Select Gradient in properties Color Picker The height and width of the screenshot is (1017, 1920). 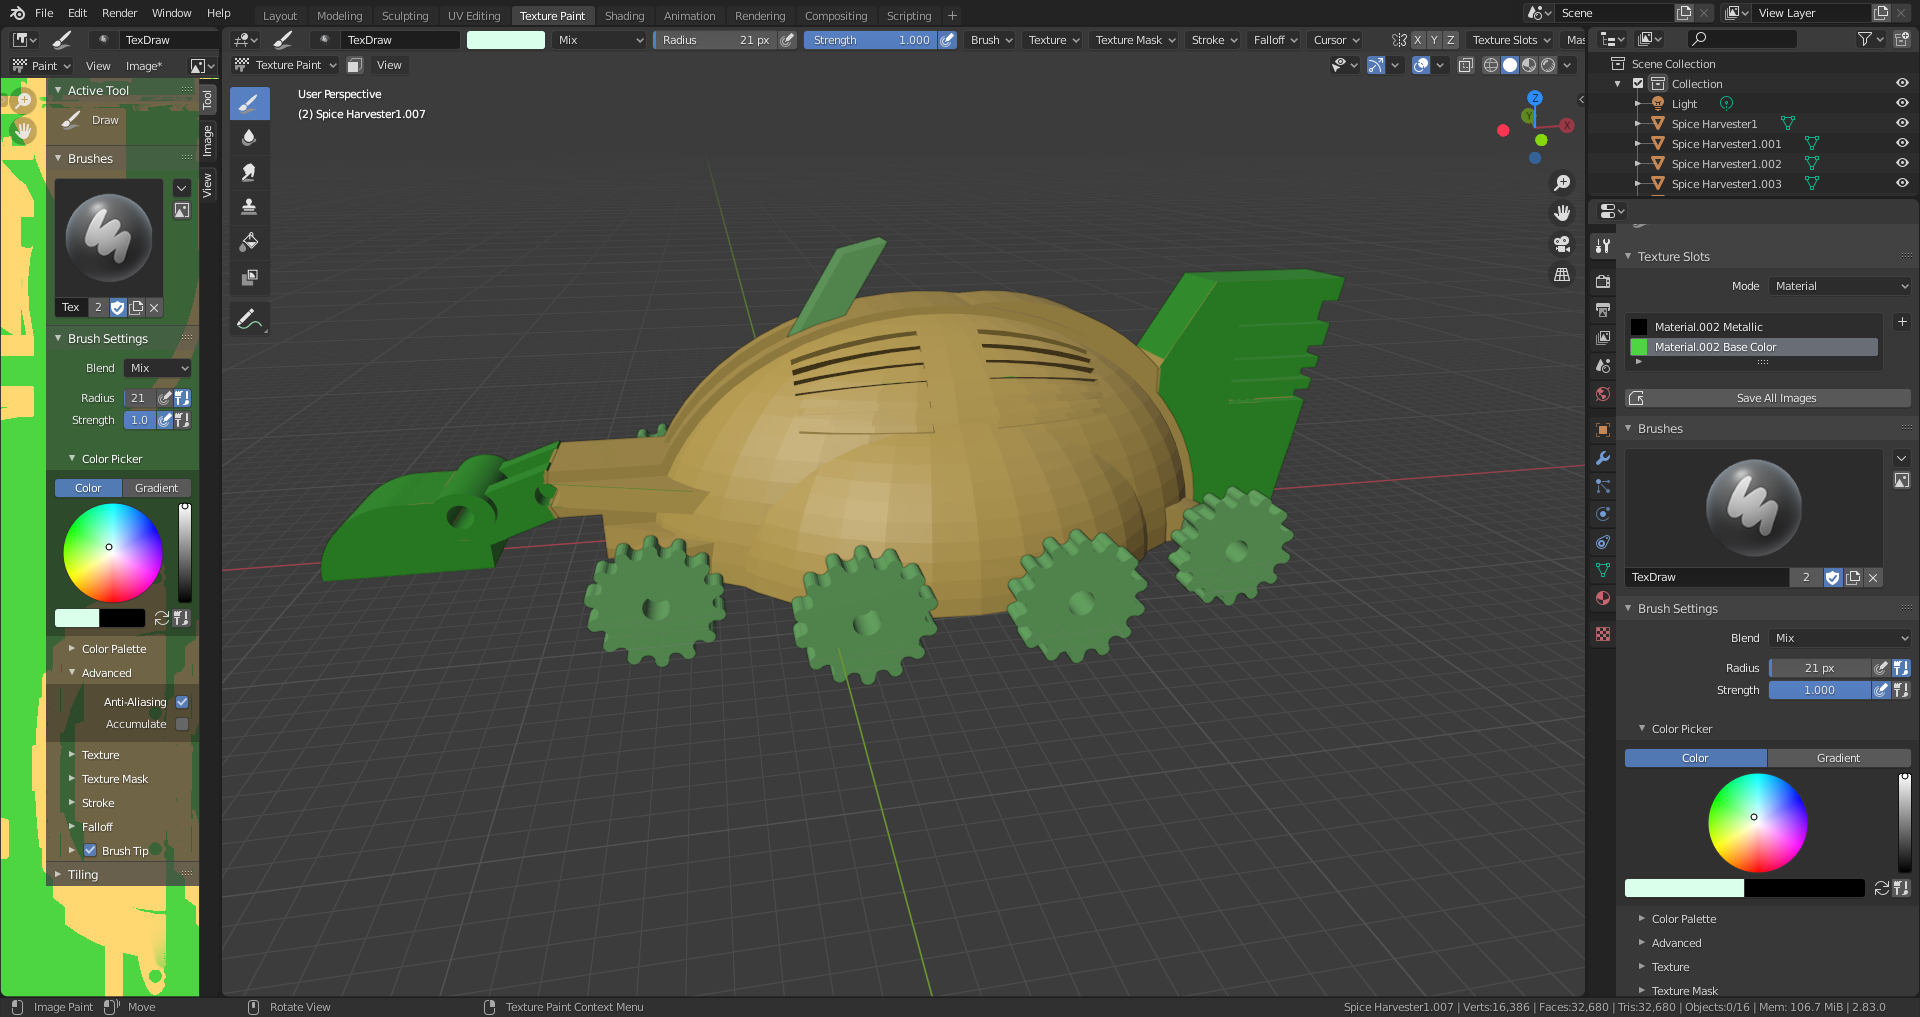1838,758
